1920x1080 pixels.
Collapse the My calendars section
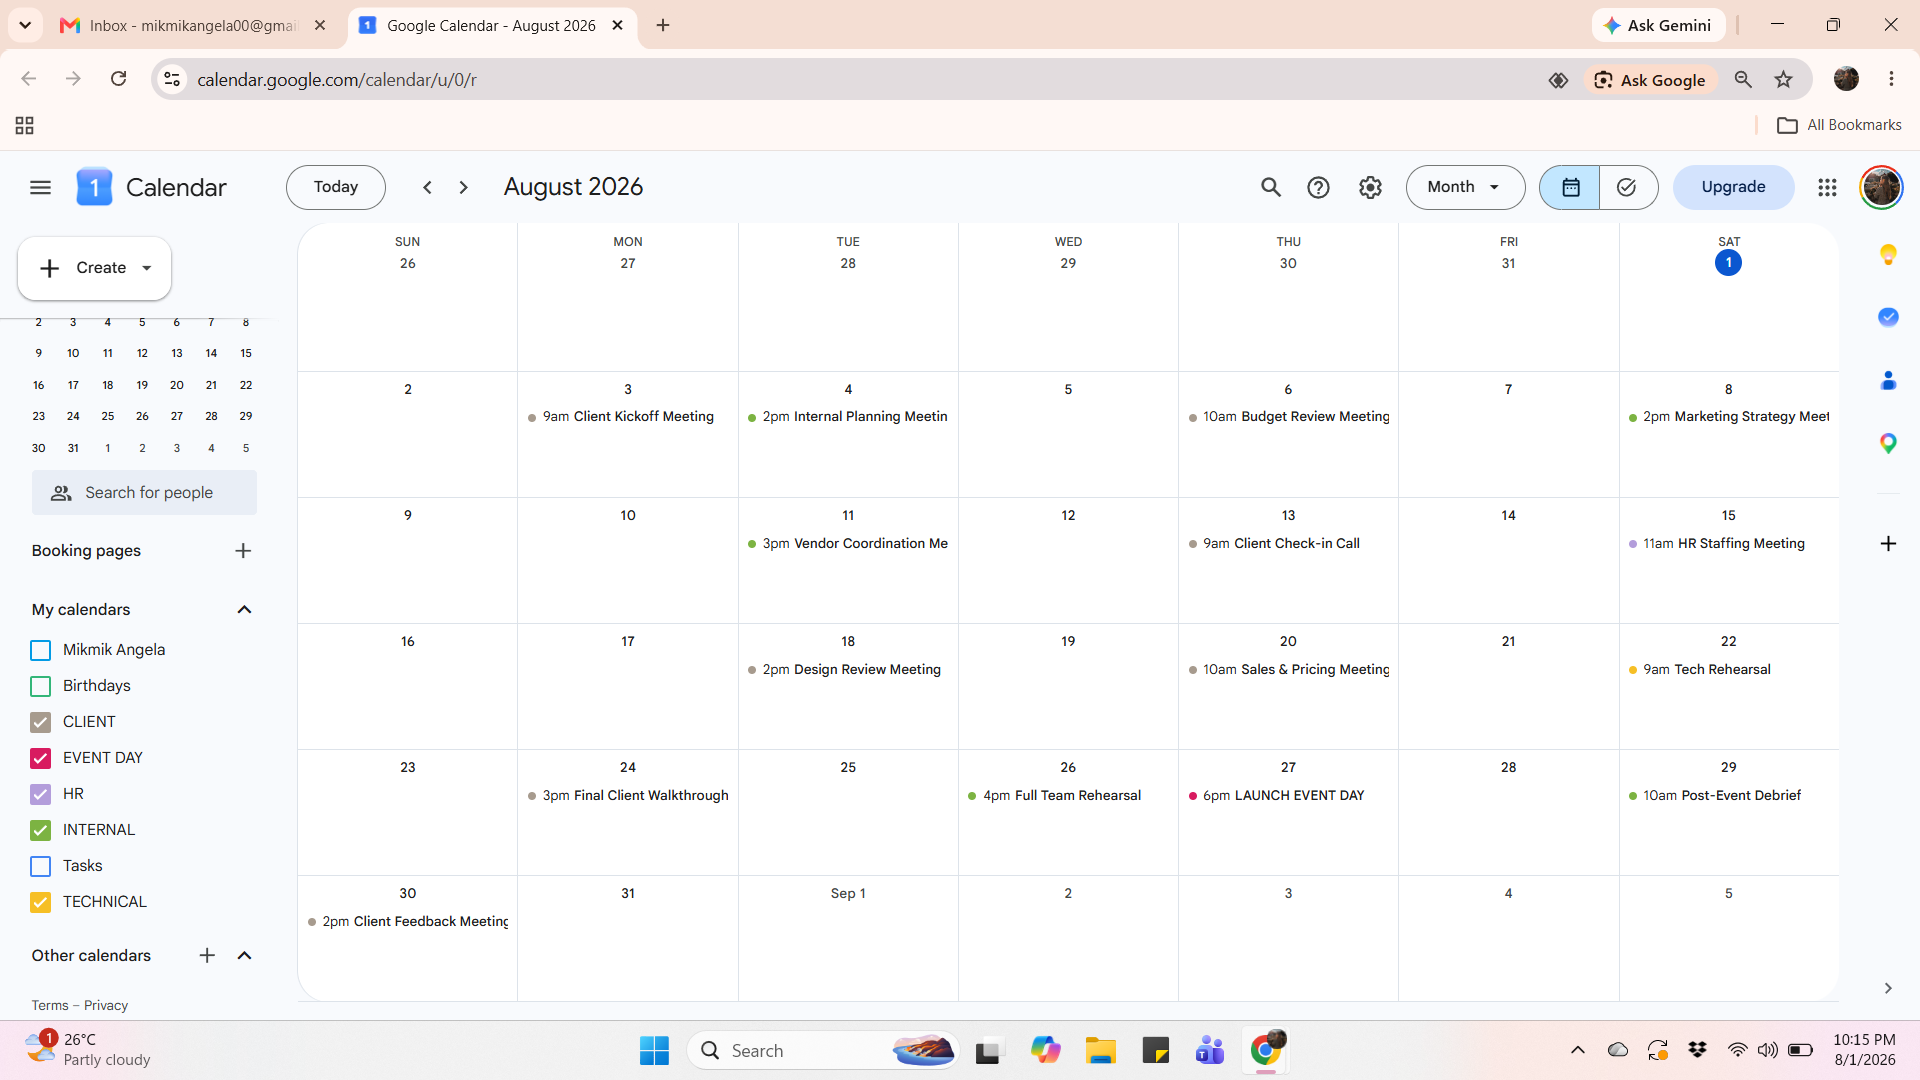[244, 610]
